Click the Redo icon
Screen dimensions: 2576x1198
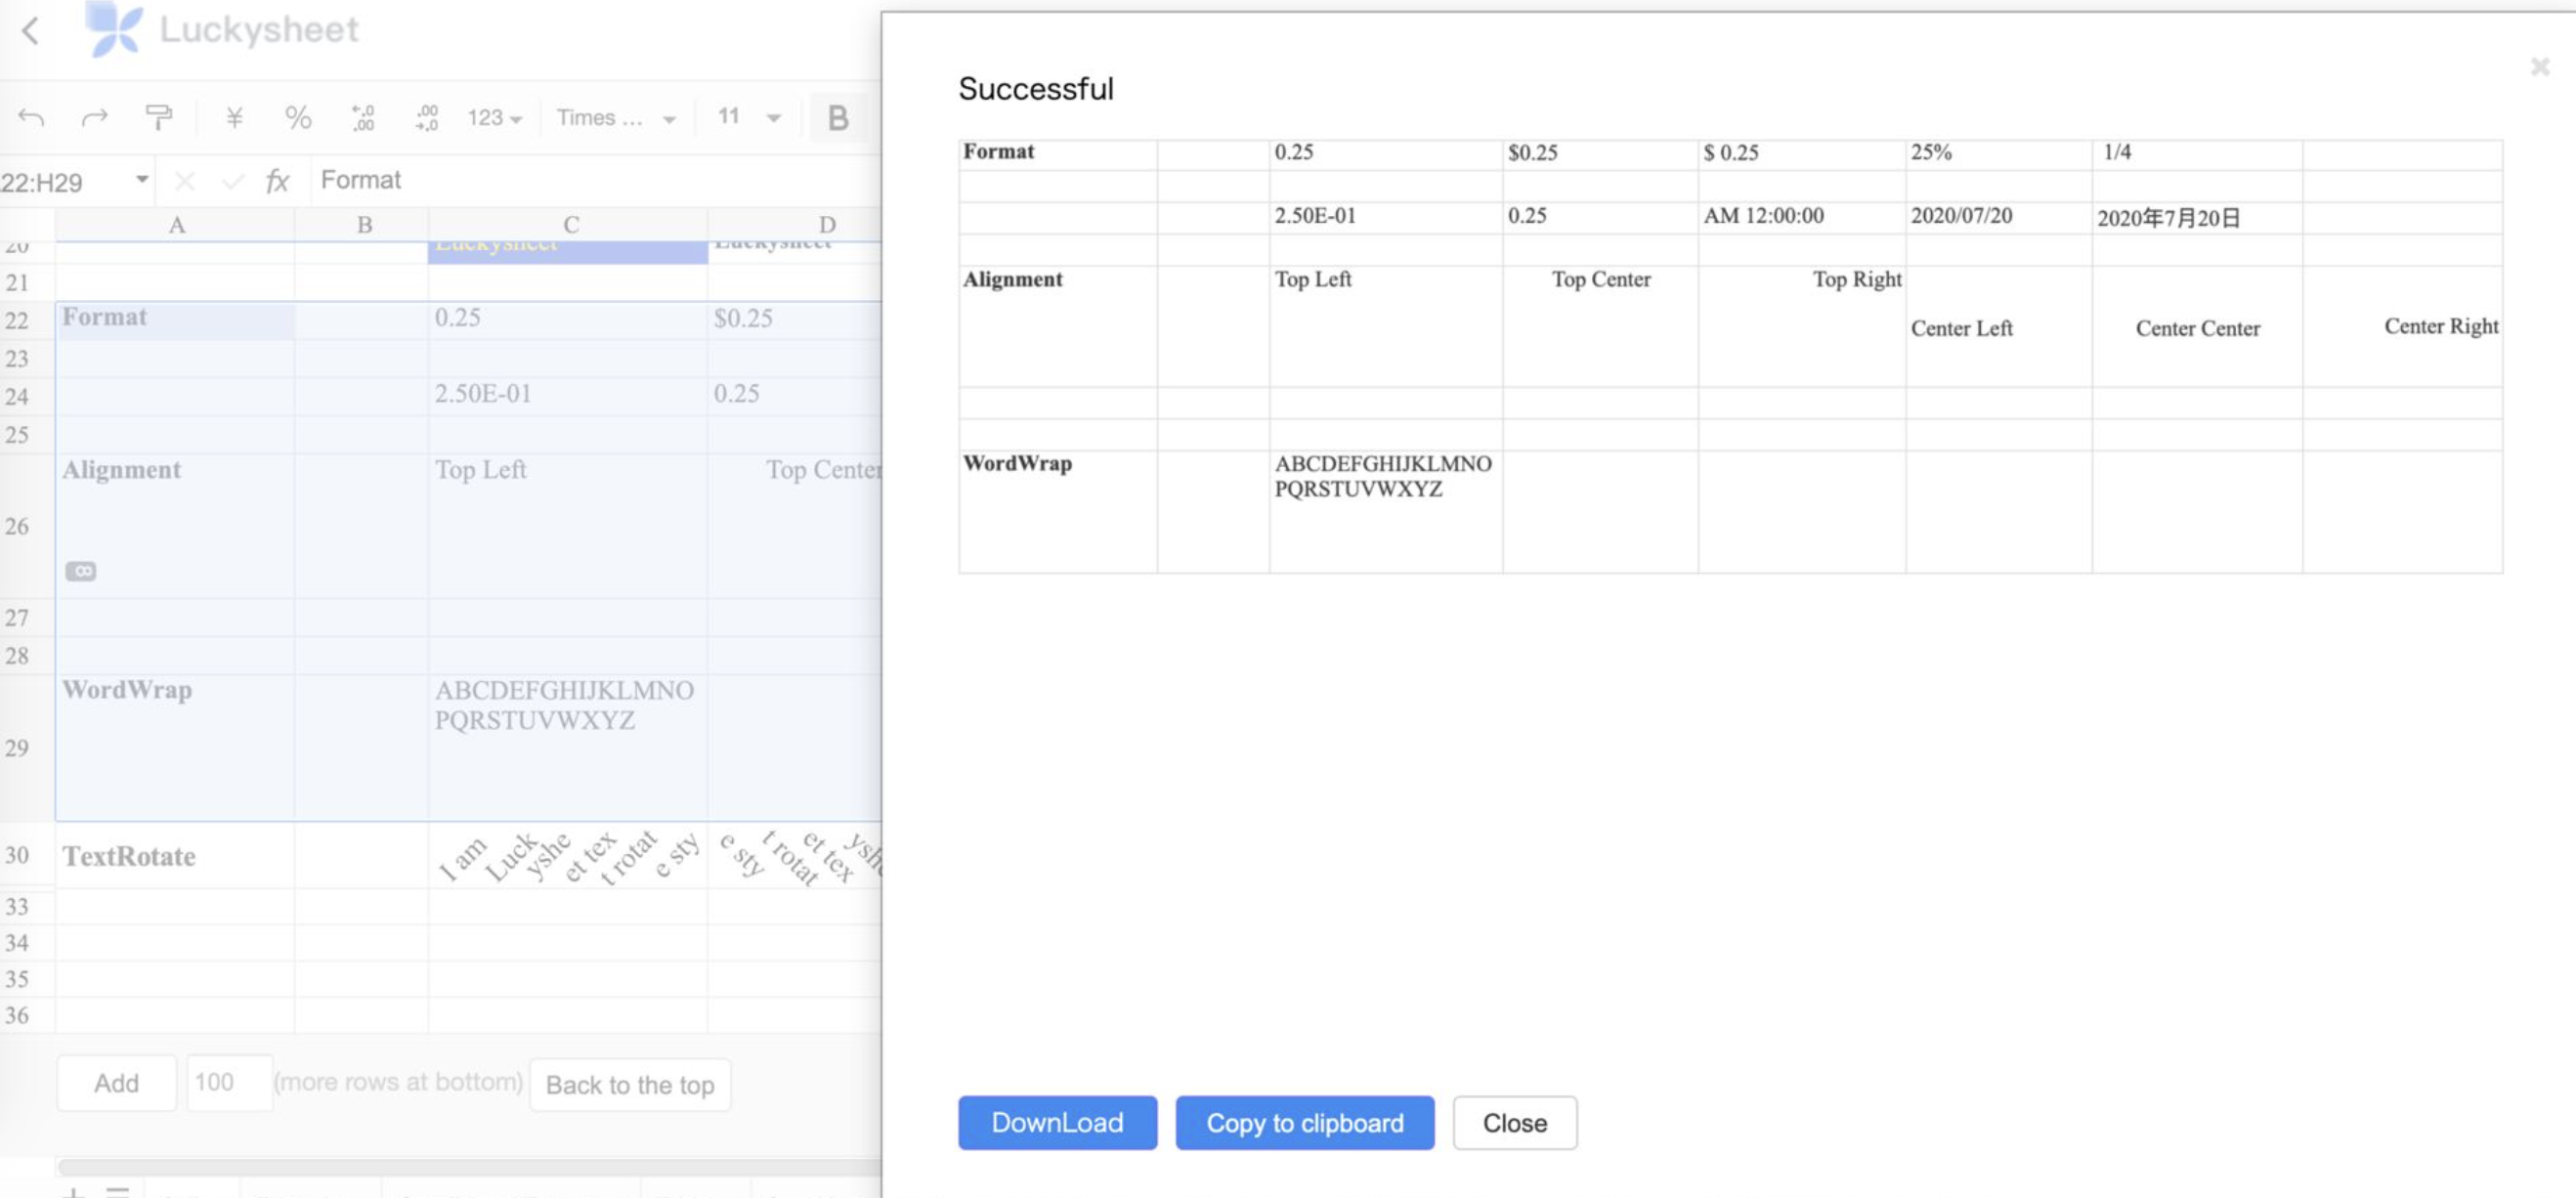point(95,117)
